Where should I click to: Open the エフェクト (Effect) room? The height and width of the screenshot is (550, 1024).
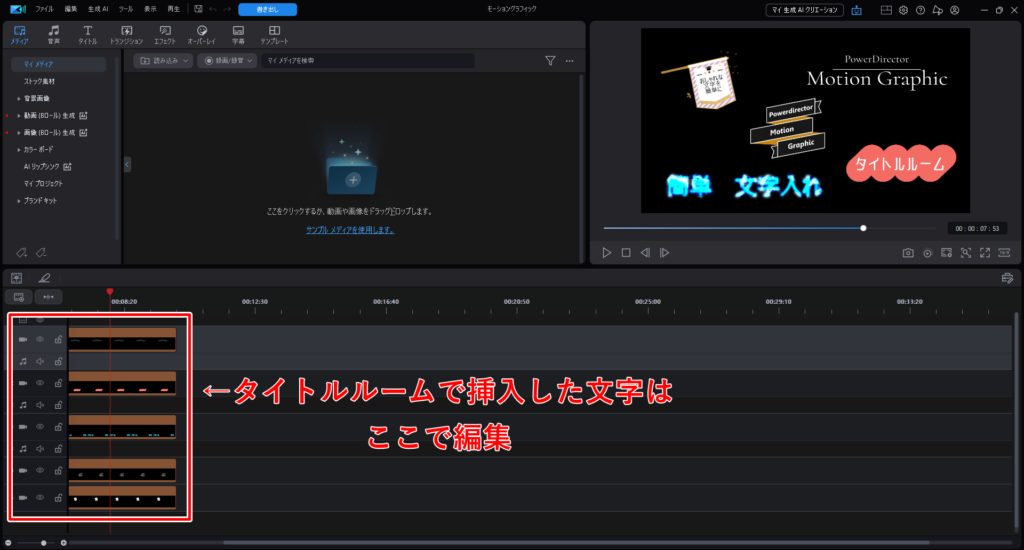click(x=165, y=35)
